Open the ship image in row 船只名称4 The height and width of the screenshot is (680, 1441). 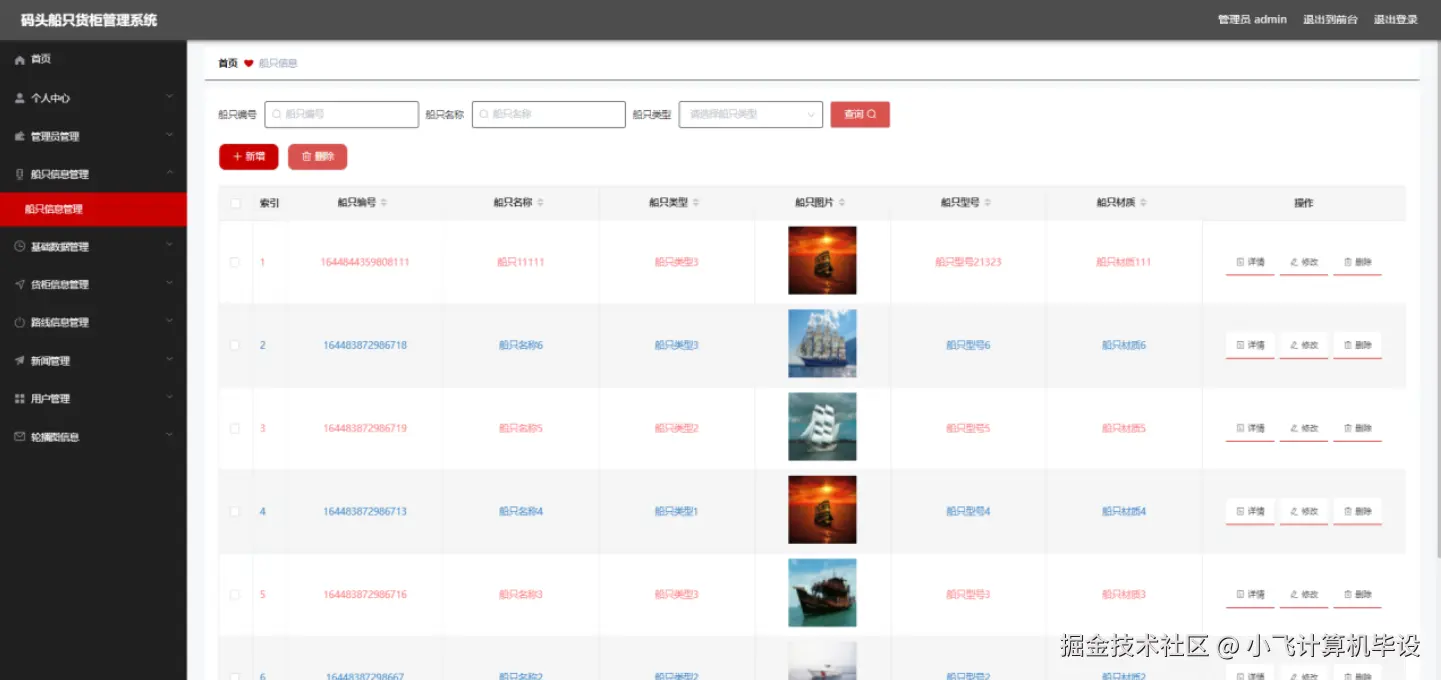click(x=822, y=510)
